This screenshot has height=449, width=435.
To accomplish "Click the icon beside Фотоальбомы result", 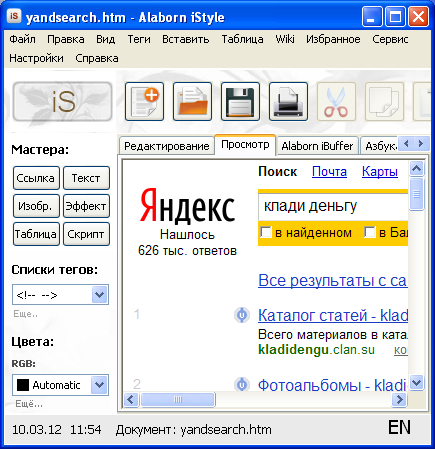I will (242, 384).
